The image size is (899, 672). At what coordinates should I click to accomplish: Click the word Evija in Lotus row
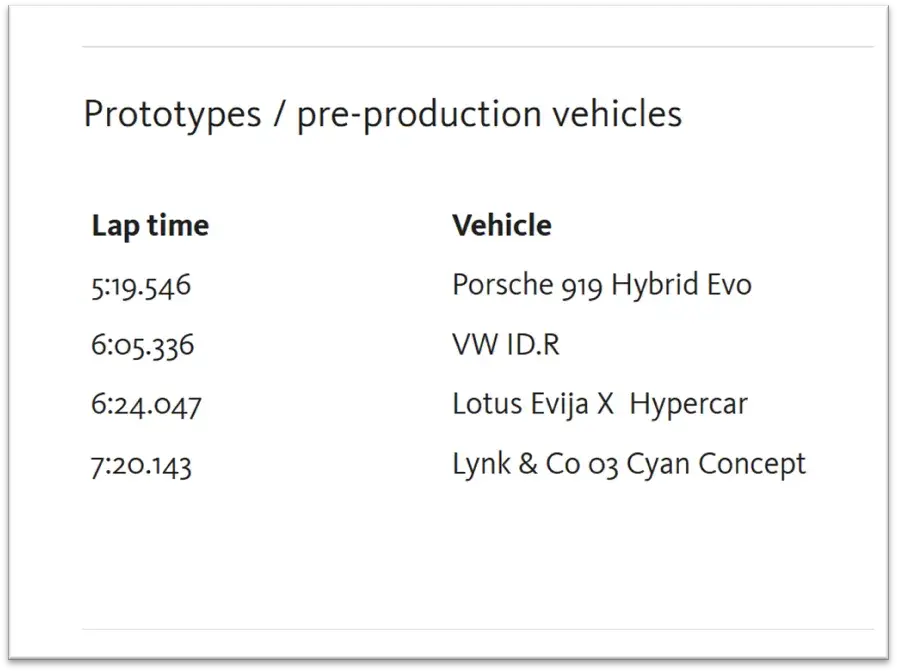click(x=559, y=405)
